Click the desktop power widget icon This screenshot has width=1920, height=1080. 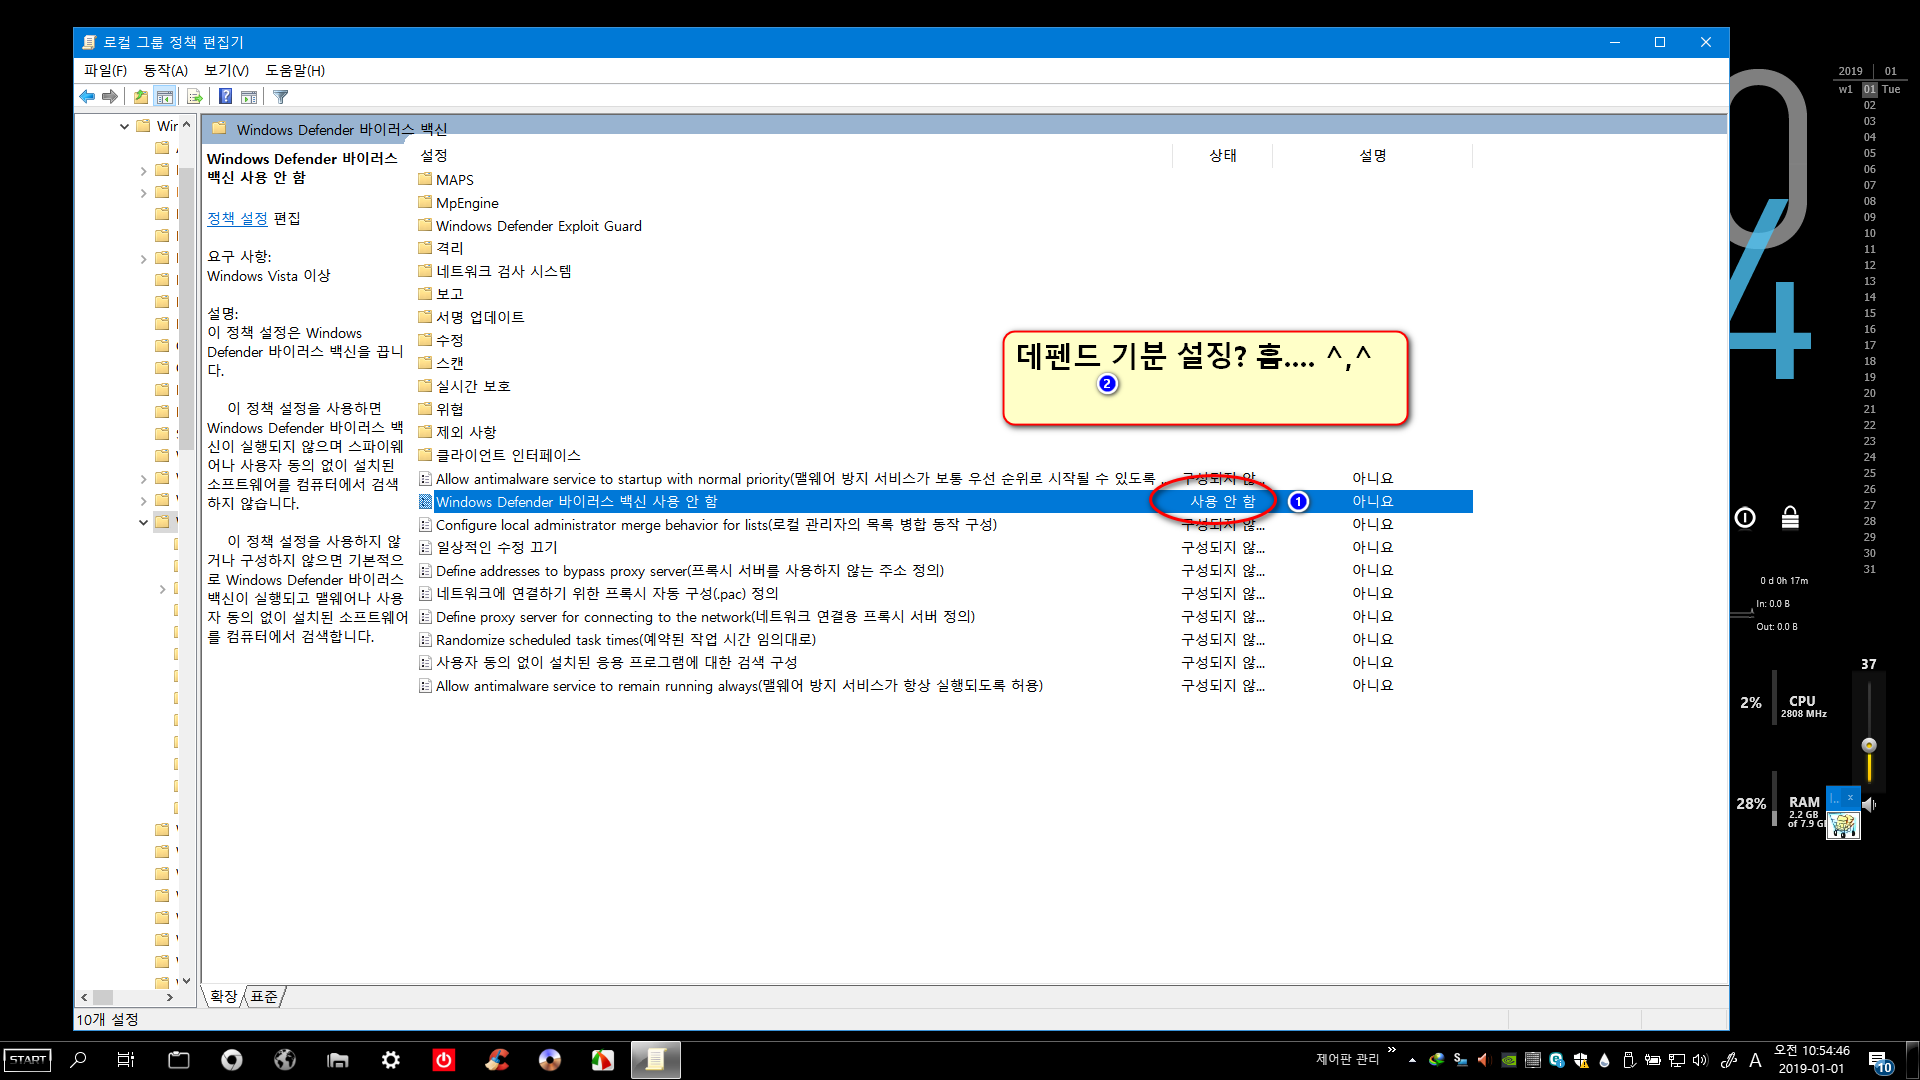(1745, 517)
